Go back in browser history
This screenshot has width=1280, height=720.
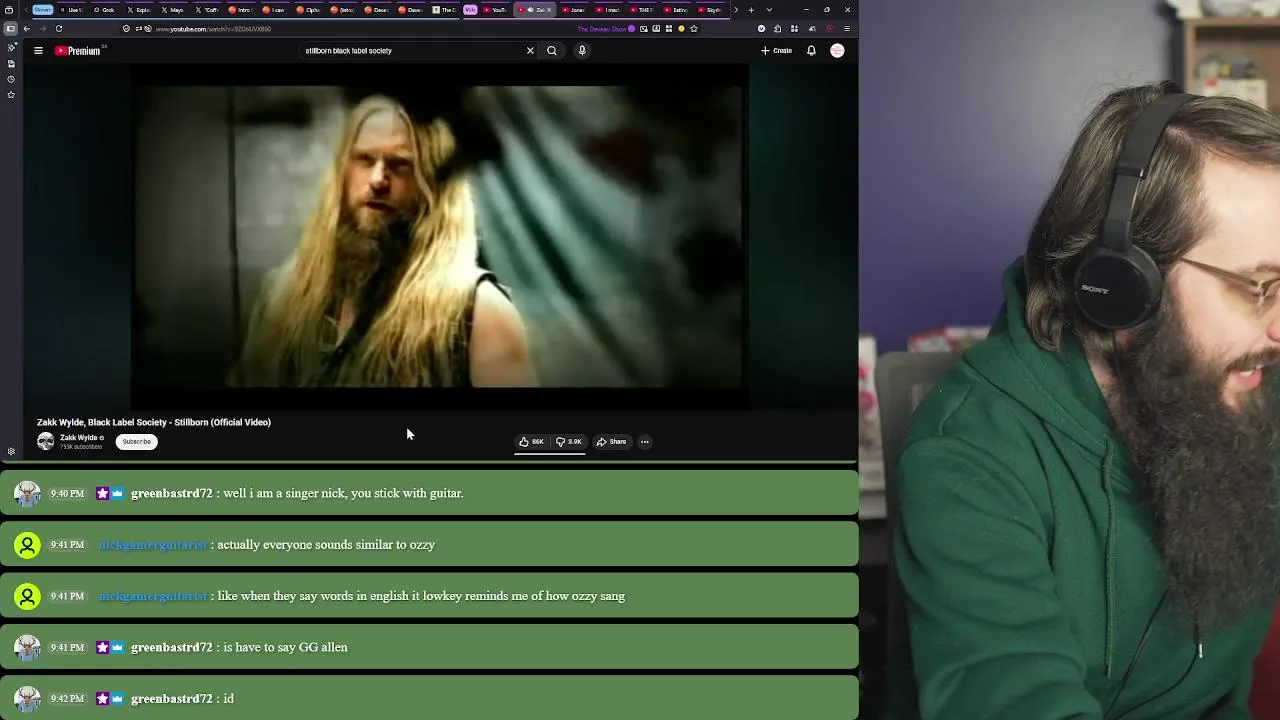tap(27, 29)
